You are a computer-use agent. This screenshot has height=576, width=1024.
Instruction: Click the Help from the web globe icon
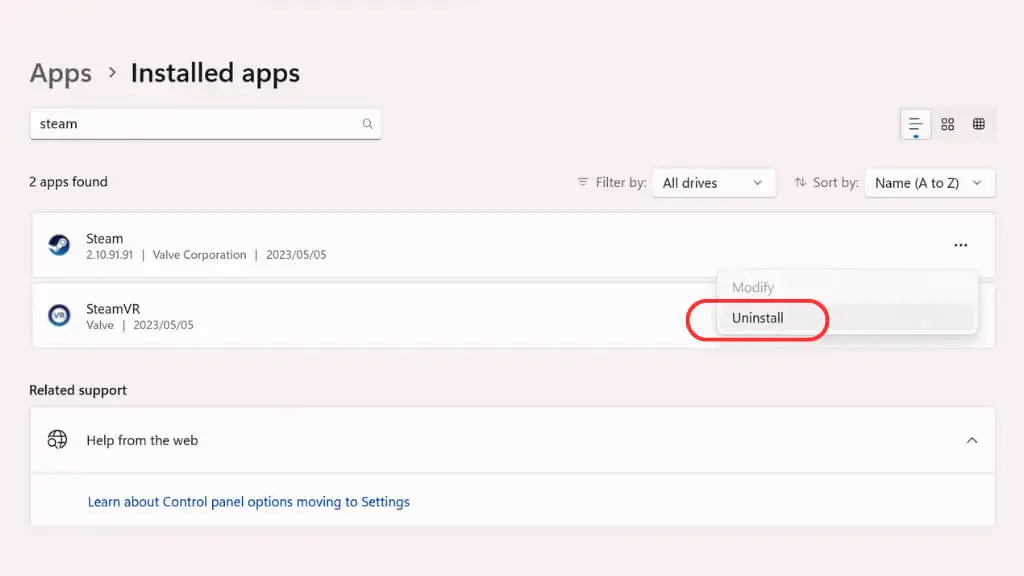[57, 440]
